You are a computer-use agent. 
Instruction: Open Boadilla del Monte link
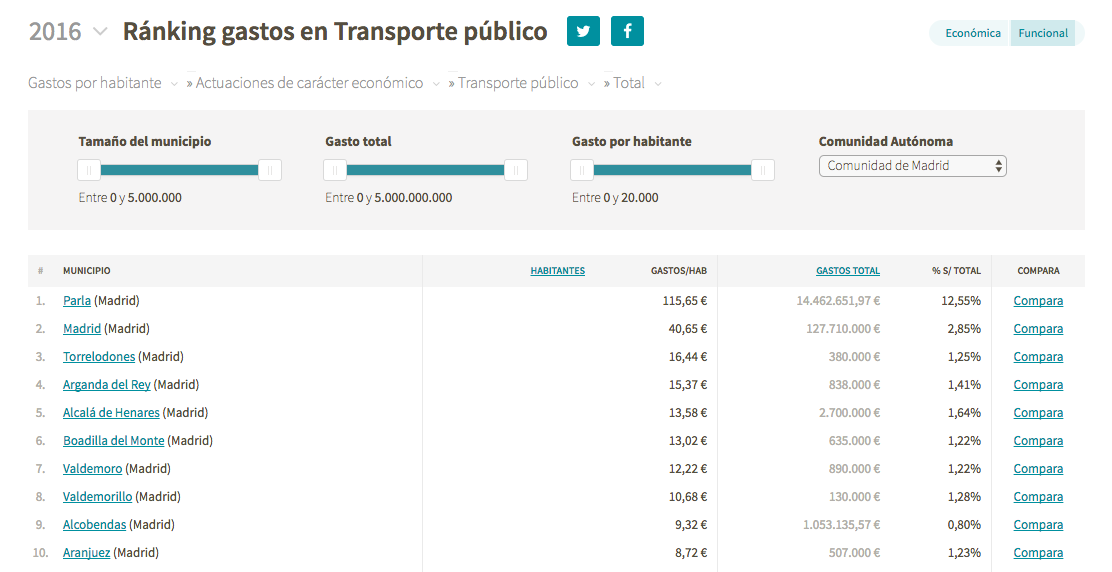coord(113,441)
